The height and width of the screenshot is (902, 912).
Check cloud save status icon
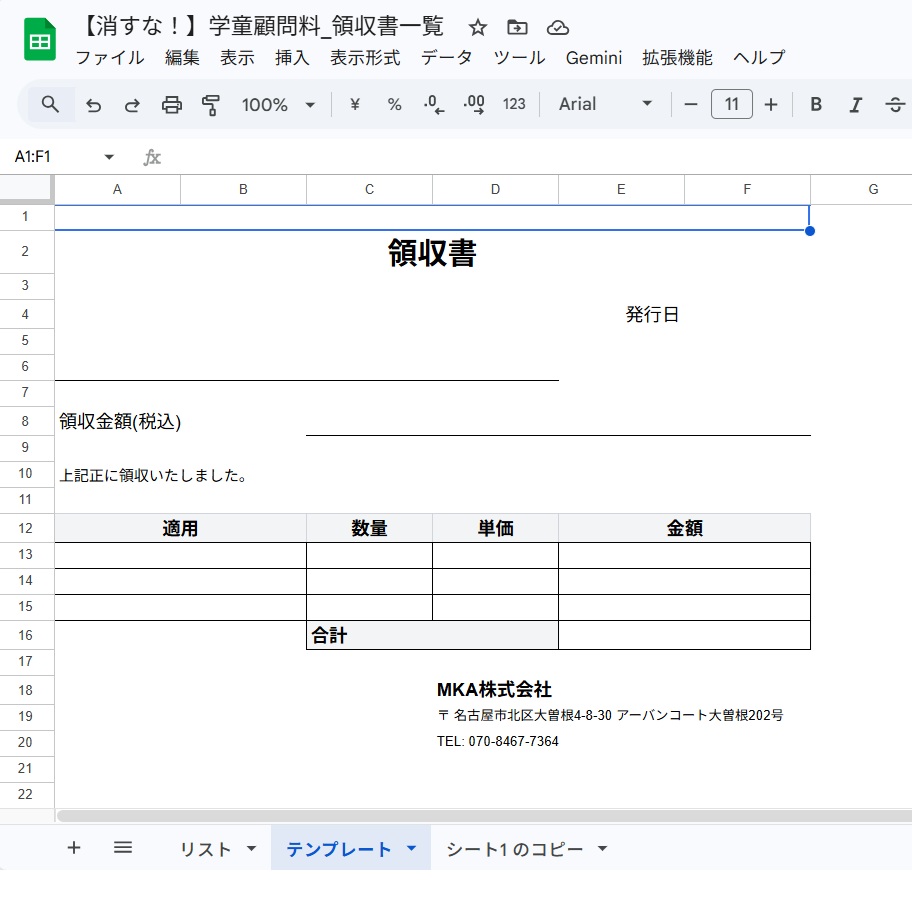coord(558,28)
